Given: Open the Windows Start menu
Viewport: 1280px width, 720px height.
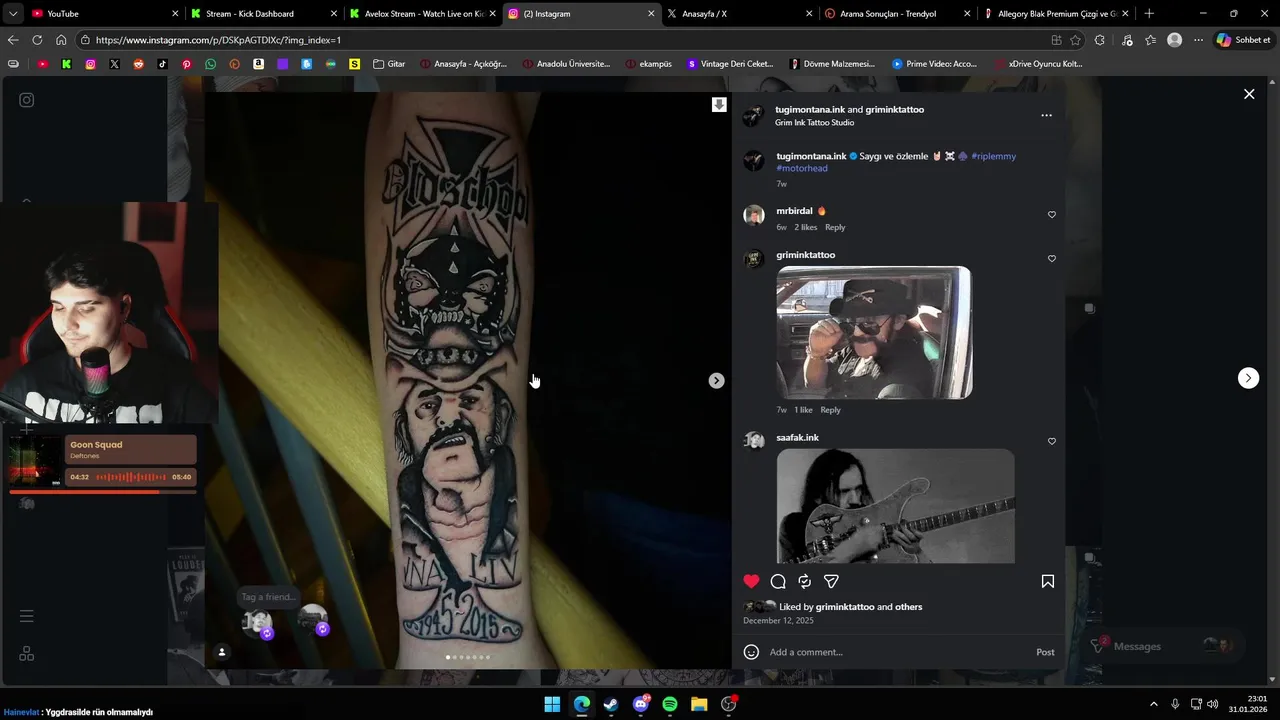Looking at the screenshot, I should [552, 704].
